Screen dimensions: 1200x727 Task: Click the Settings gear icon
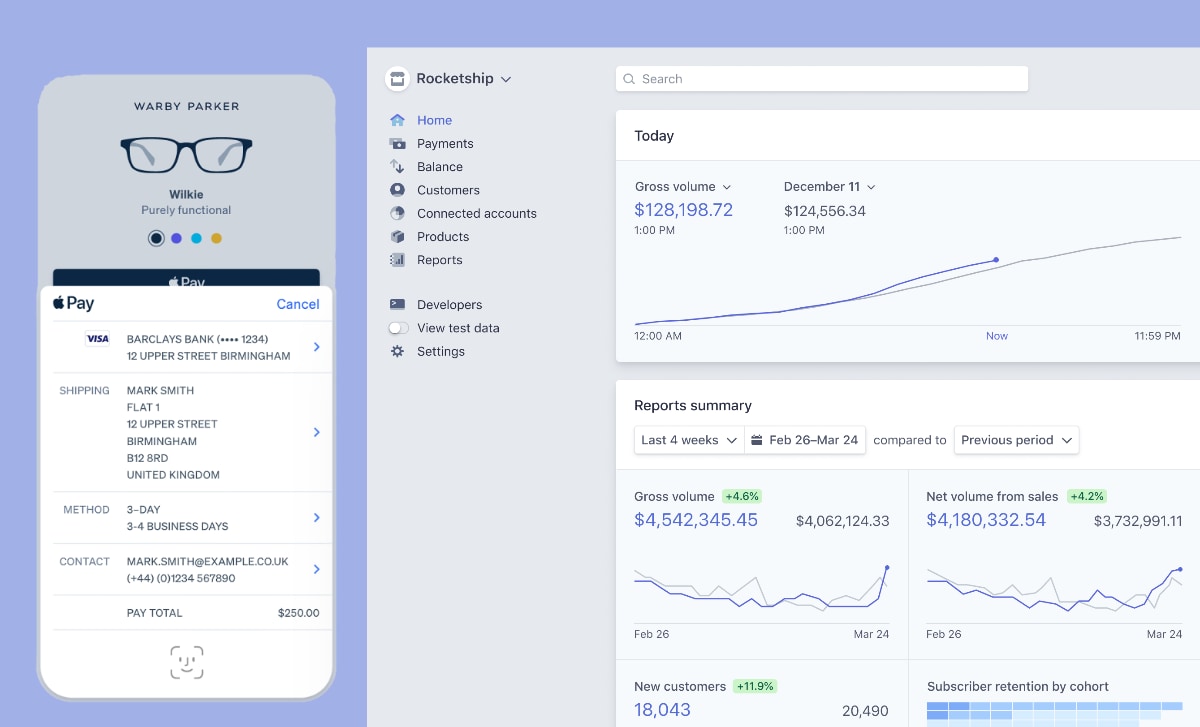coord(397,352)
